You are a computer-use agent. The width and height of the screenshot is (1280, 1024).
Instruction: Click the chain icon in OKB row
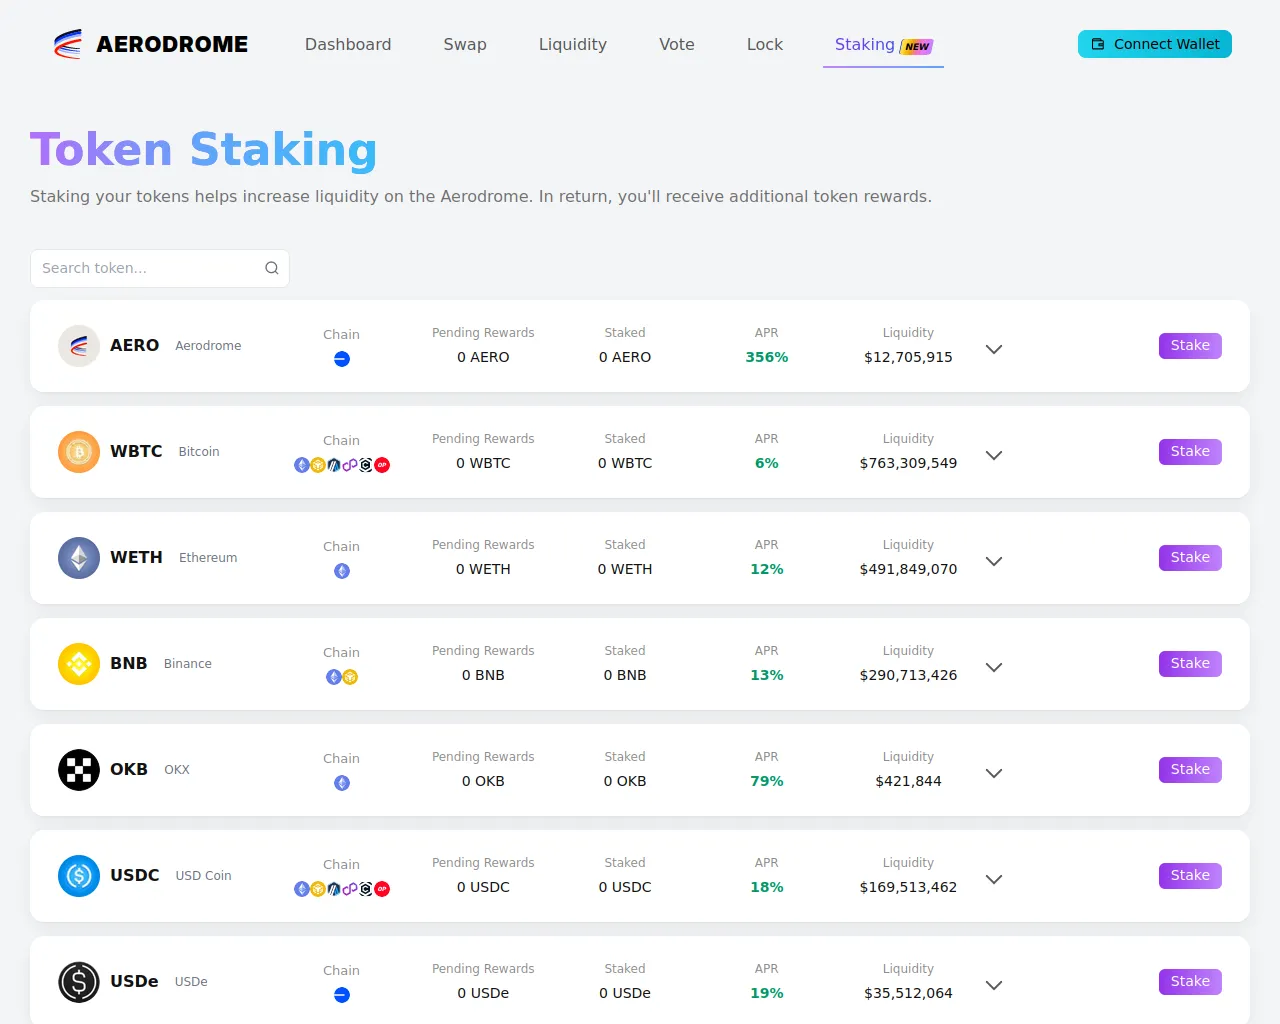coord(342,783)
